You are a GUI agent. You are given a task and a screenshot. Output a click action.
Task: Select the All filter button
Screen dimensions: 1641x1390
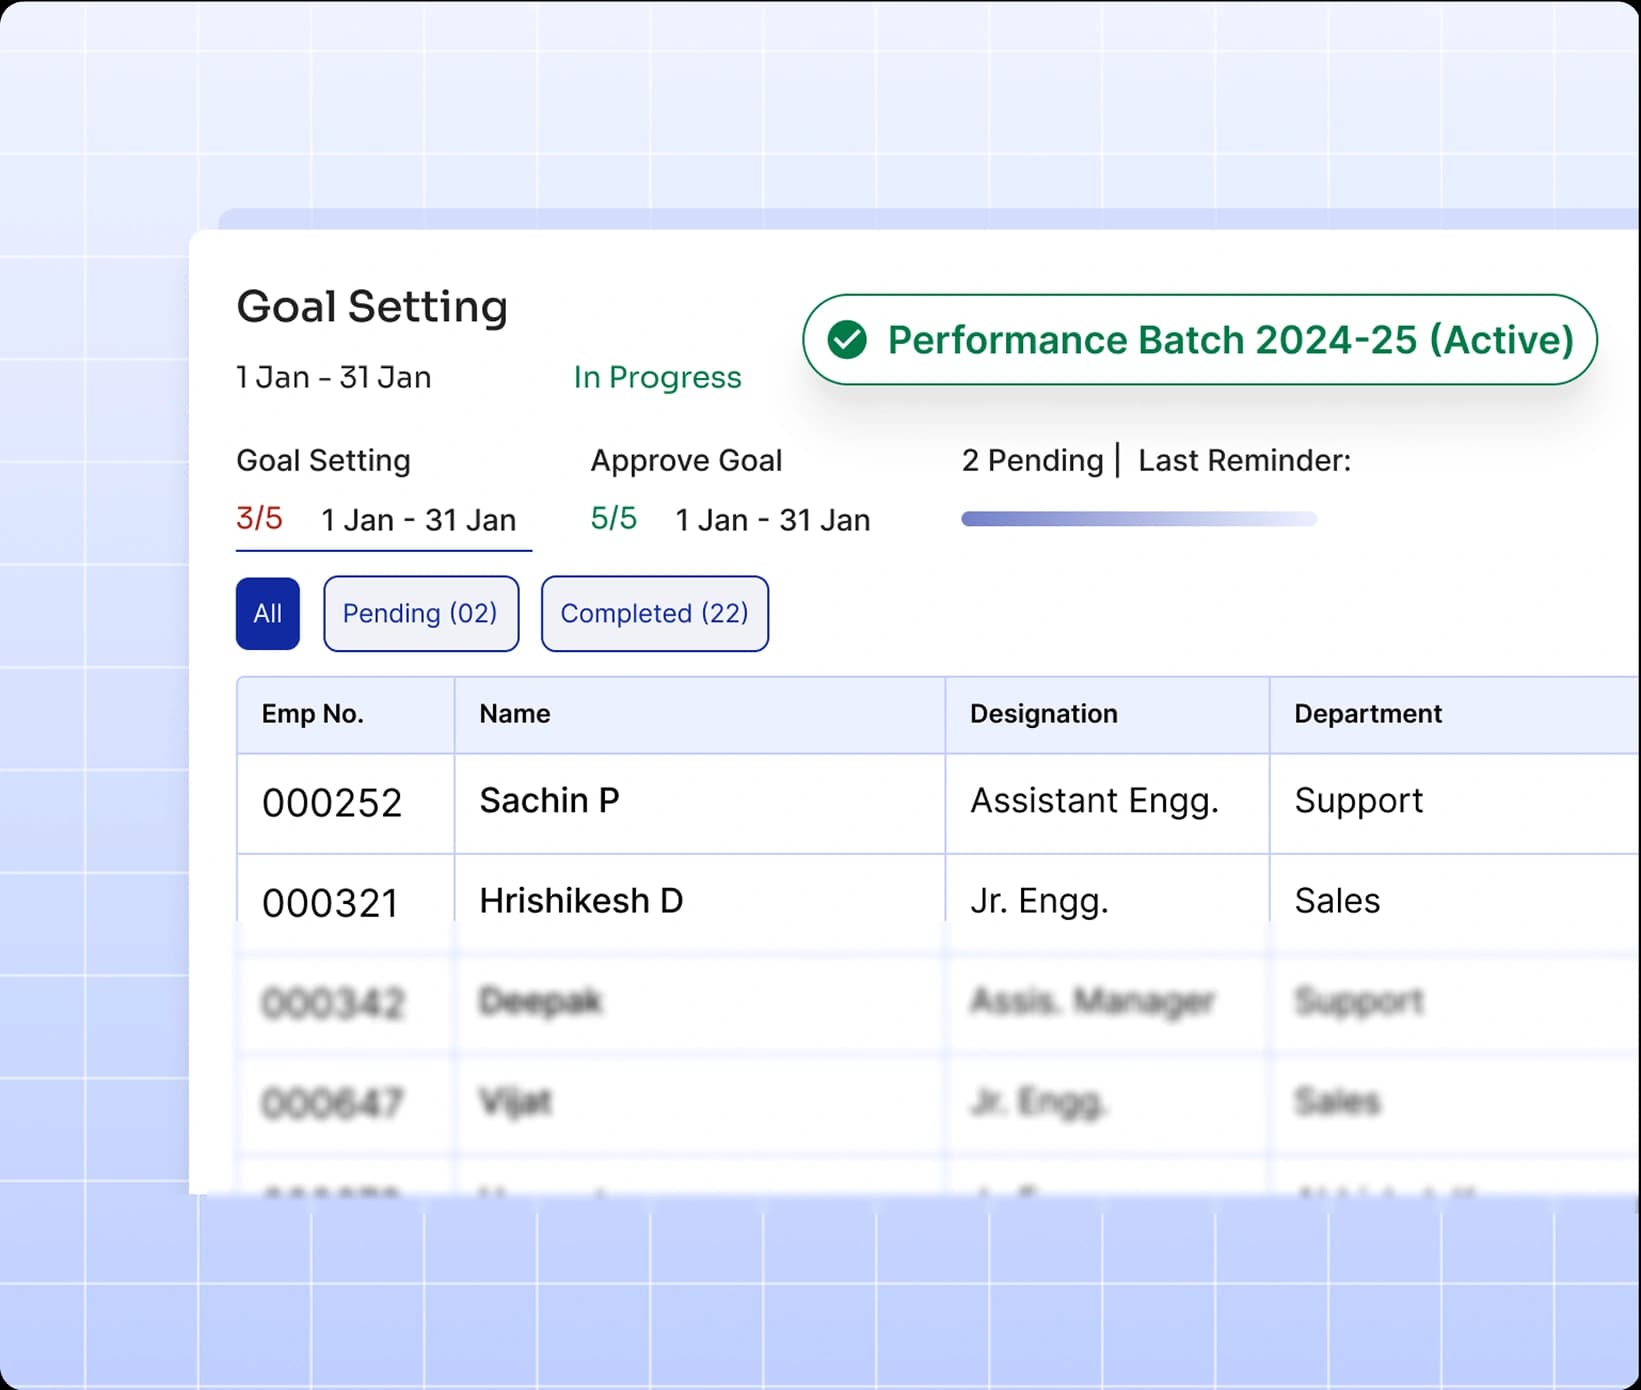266,613
